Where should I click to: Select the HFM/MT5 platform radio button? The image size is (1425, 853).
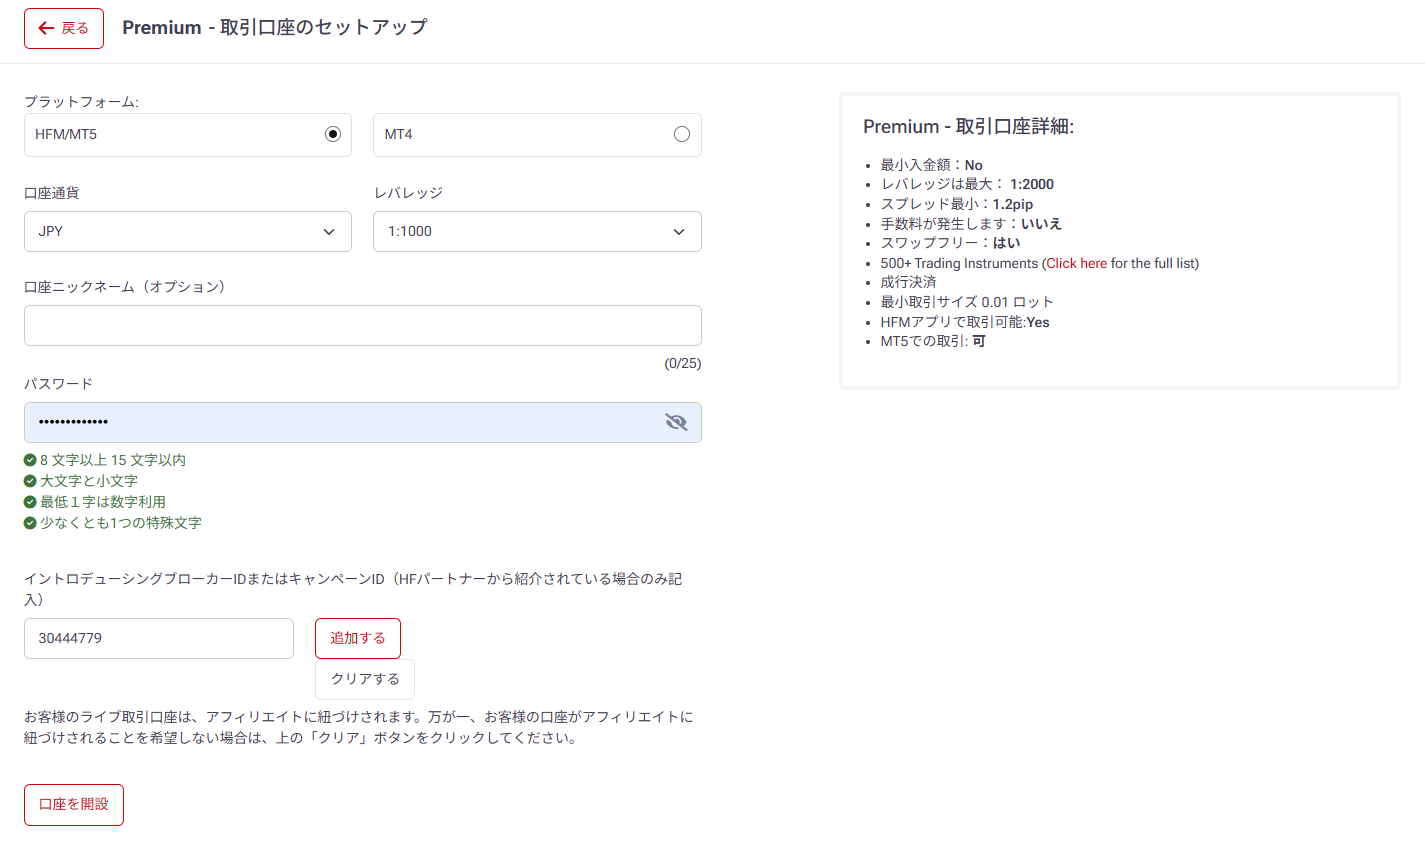pyautogui.click(x=333, y=134)
